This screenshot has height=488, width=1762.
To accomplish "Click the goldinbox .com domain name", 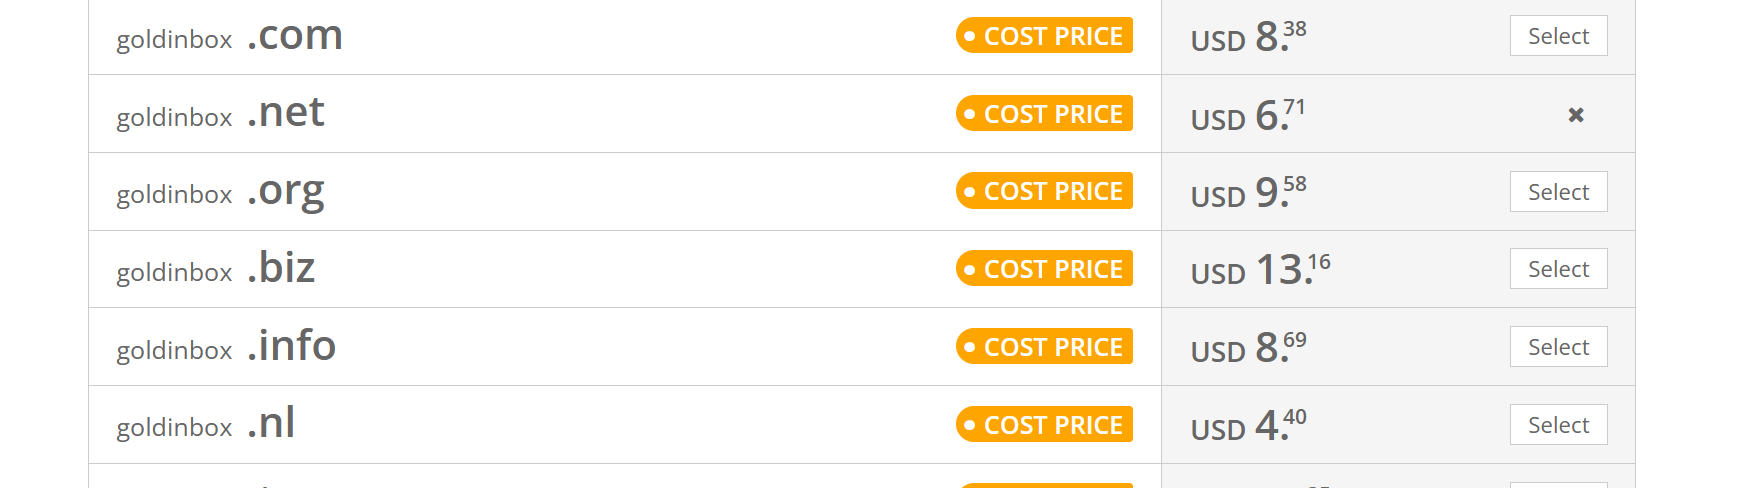I will pyautogui.click(x=230, y=37).
